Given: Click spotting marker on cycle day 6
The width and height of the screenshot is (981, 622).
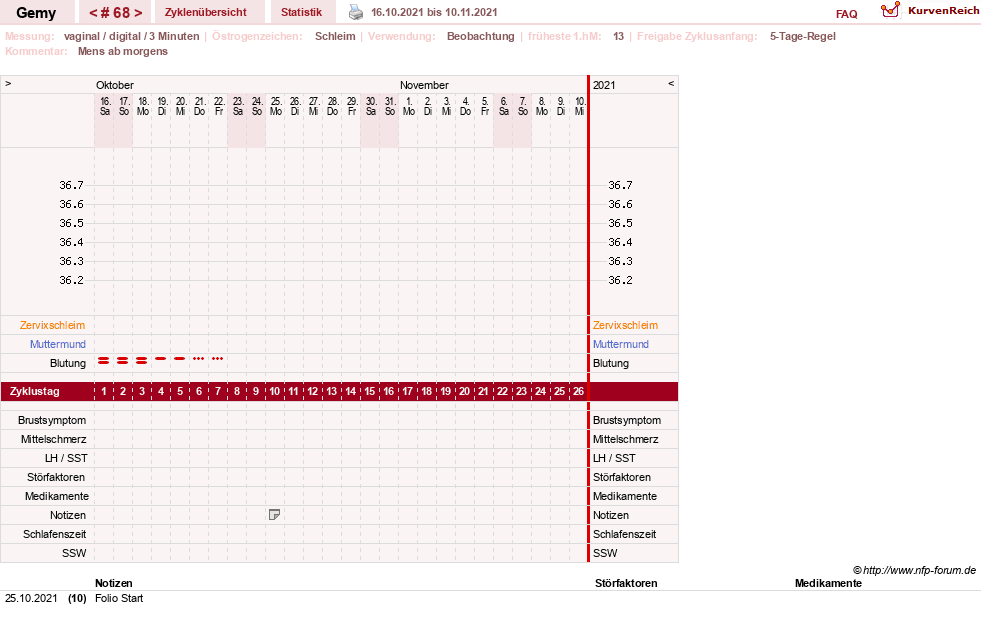Looking at the screenshot, I should (x=198, y=359).
